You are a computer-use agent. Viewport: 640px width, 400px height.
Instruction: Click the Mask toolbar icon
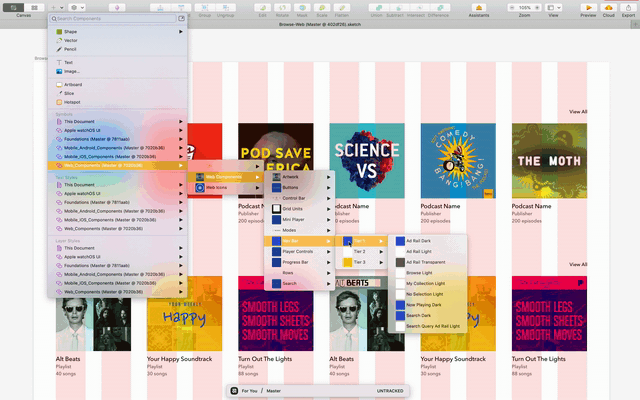[302, 7]
